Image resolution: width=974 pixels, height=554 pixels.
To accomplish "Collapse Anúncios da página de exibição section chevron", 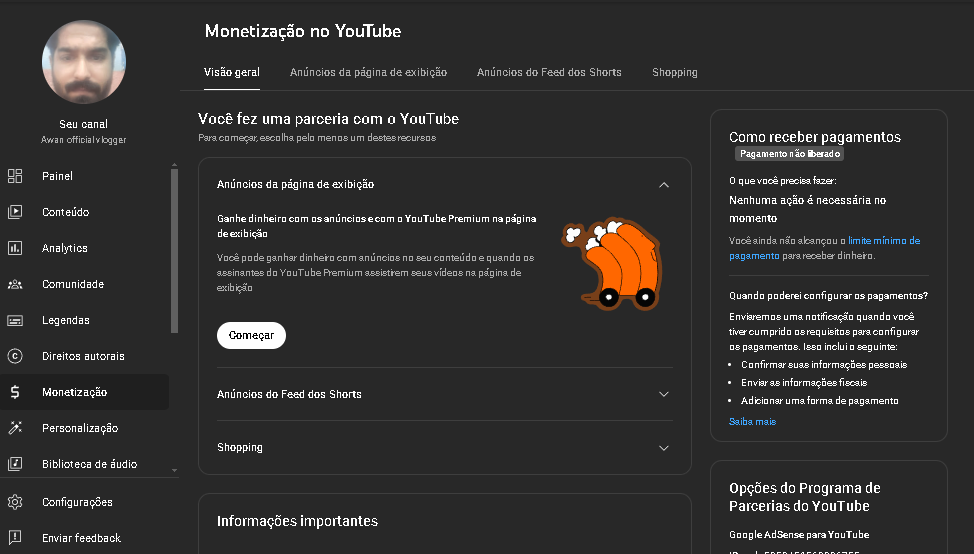I will coord(663,184).
